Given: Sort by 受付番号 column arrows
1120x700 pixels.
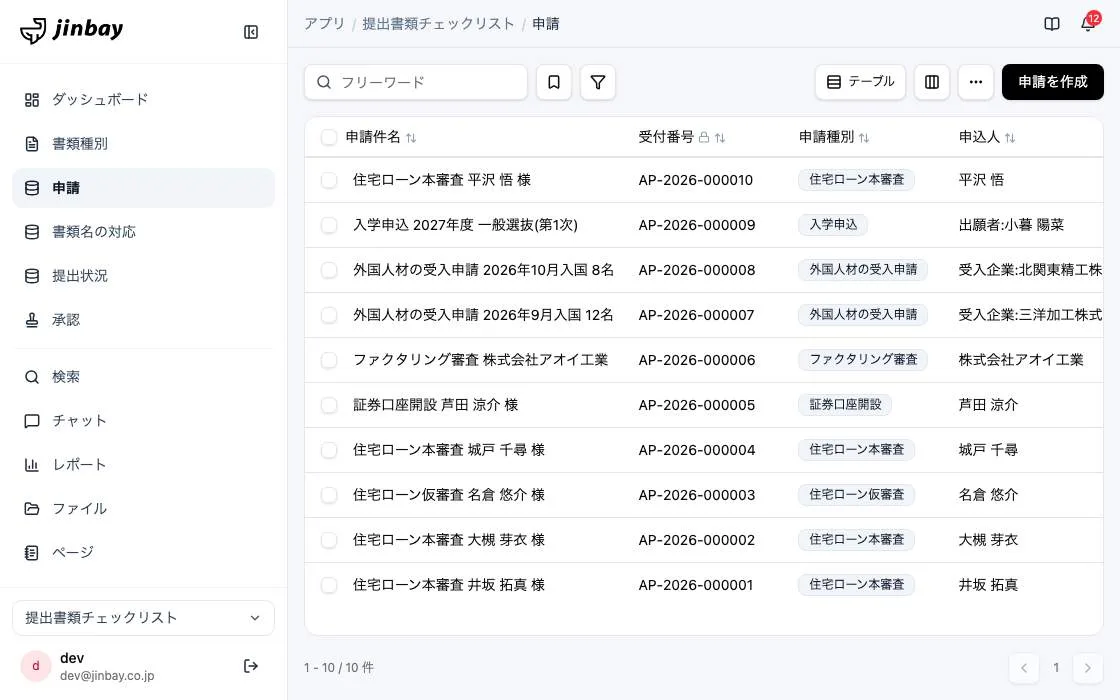Looking at the screenshot, I should (720, 138).
